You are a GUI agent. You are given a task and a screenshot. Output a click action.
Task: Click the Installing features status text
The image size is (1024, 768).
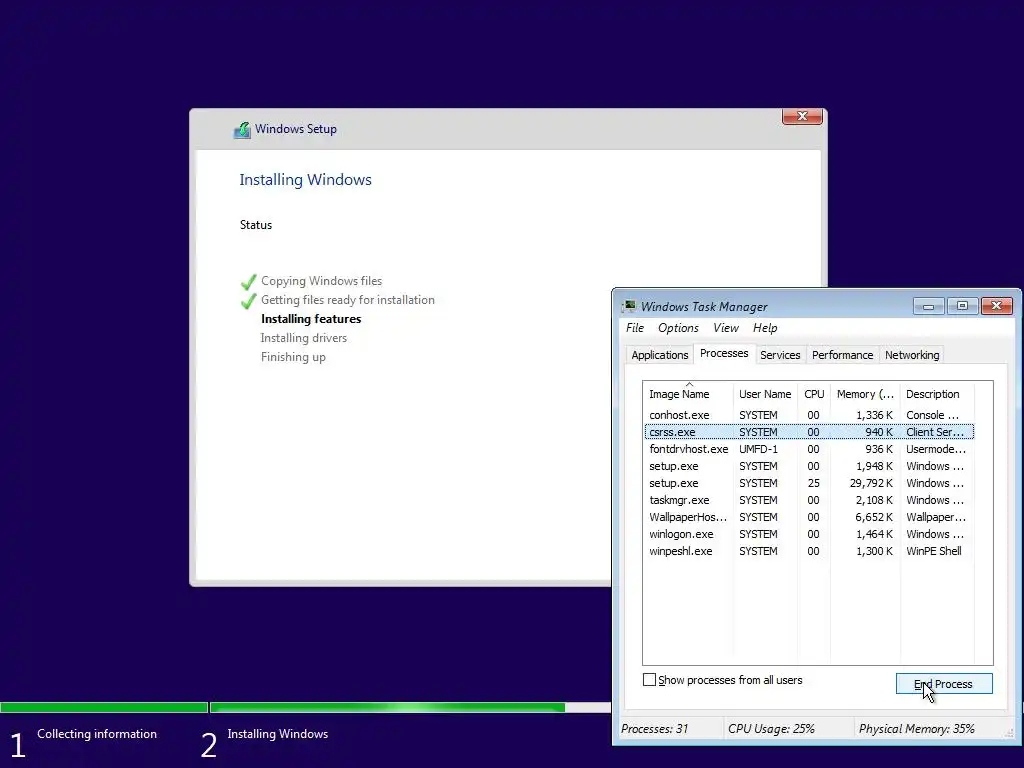pyautogui.click(x=311, y=319)
